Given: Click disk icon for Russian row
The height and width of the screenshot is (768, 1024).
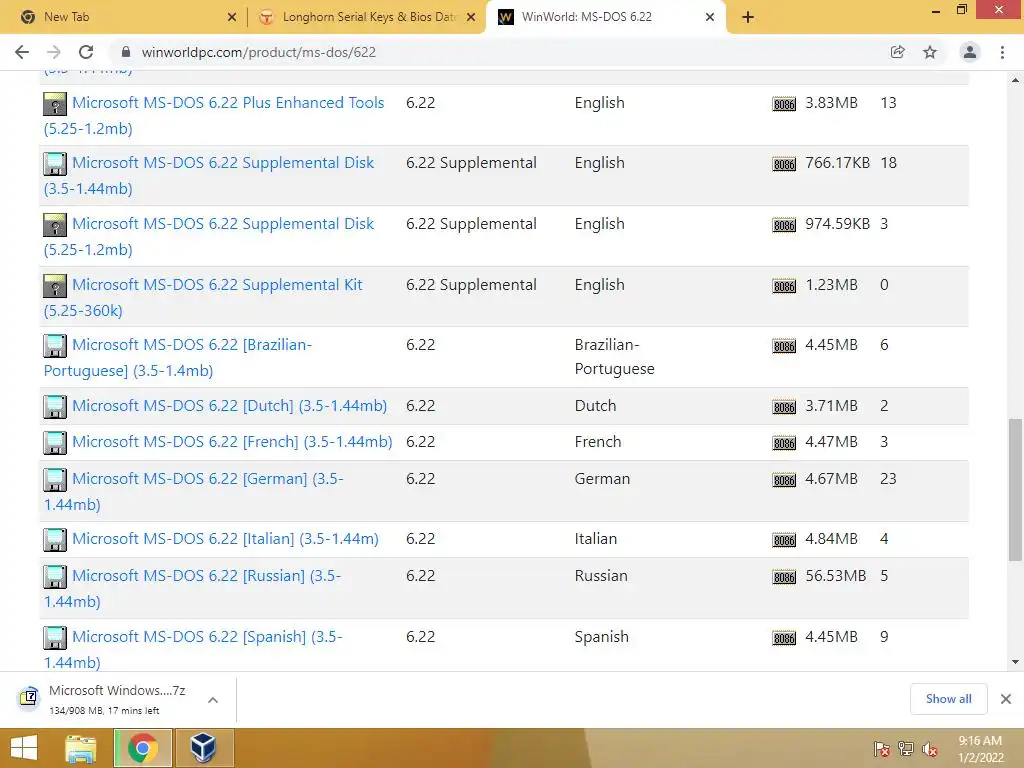Looking at the screenshot, I should [x=55, y=577].
